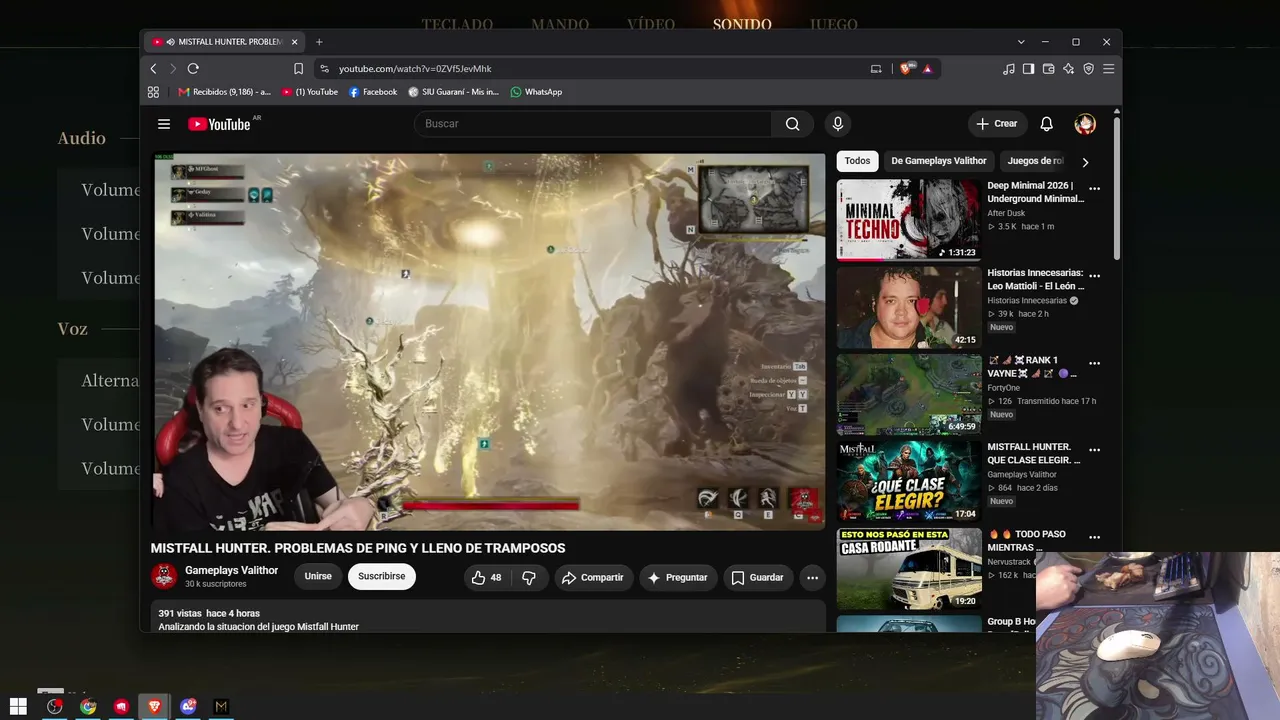Screen dimensions: 1280x720
Task: Play the Casa Rodante video thumbnail
Action: (909, 568)
